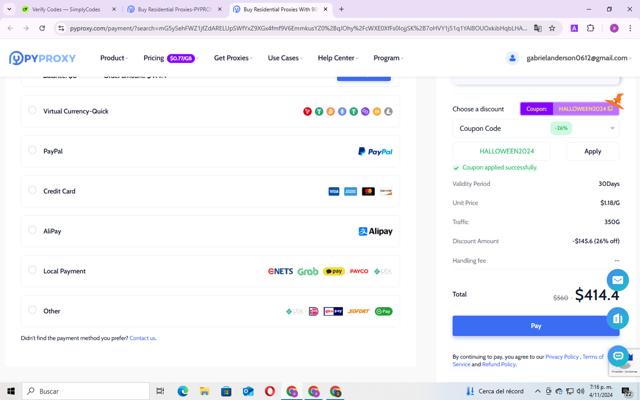640x400 pixels.
Task: Open File Explorer from taskbar
Action: click(x=204, y=391)
